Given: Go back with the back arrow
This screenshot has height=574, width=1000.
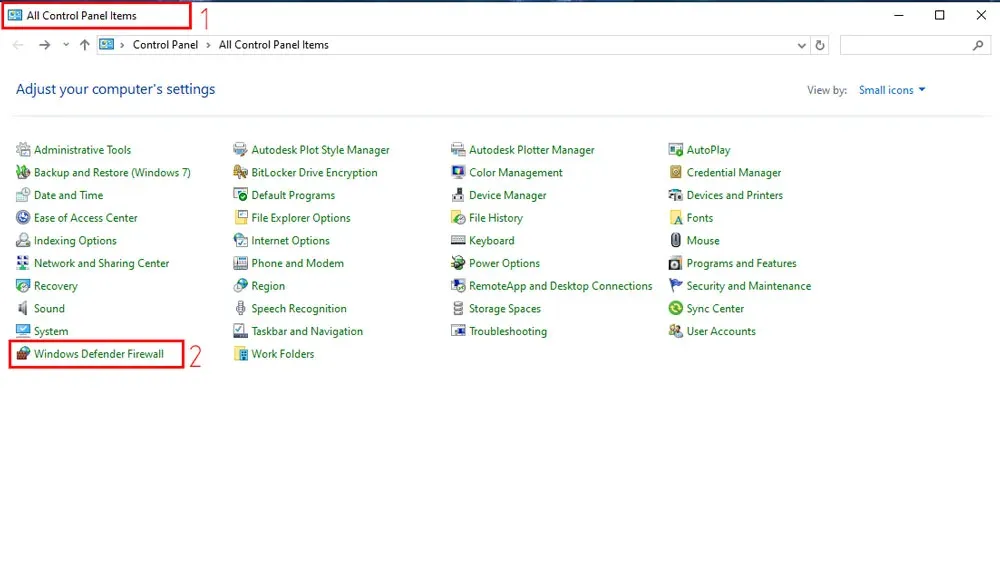Looking at the screenshot, I should [x=18, y=45].
